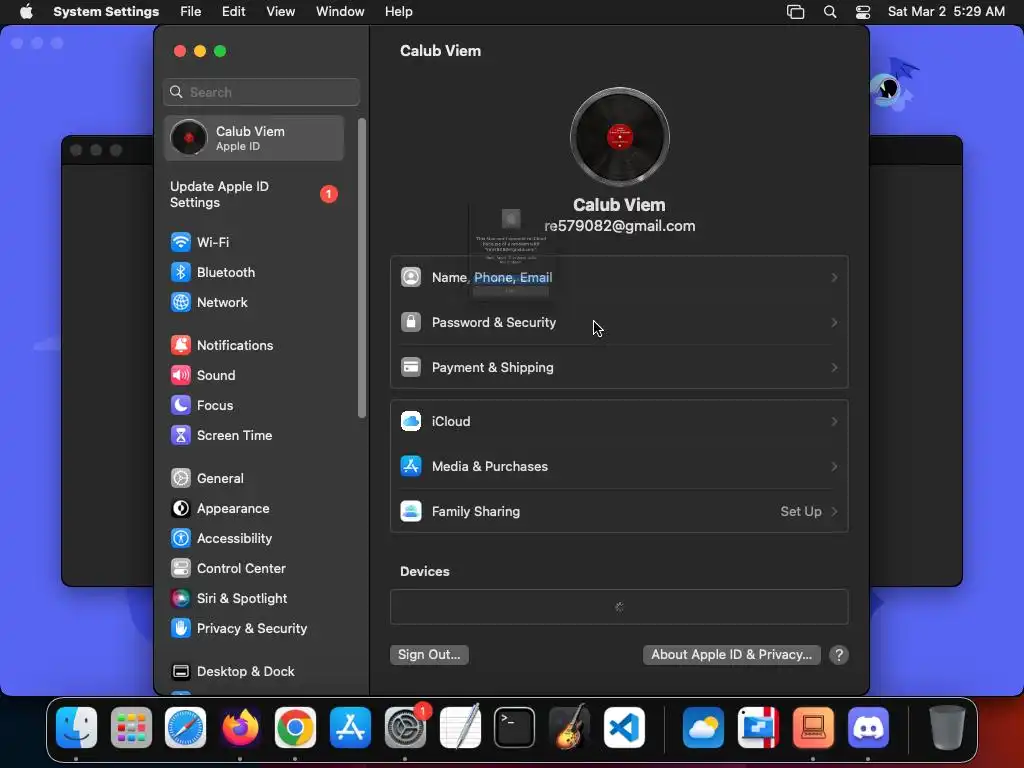Click the Name, Phone, Email person icon
This screenshot has height=768, width=1024.
(x=411, y=278)
